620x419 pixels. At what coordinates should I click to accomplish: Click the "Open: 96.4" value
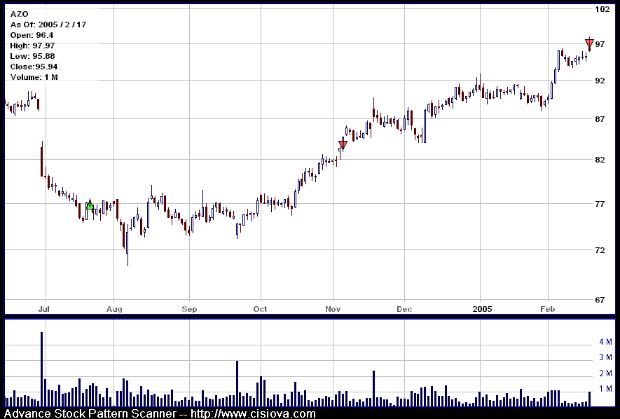click(32, 35)
